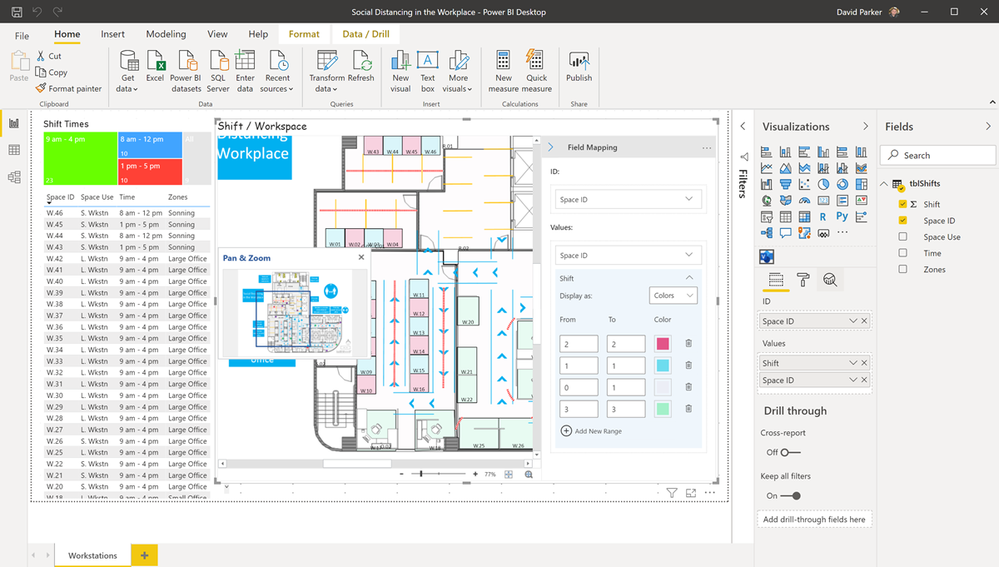The height and width of the screenshot is (567, 999).
Task: Check the Time field
Action: pyautogui.click(x=903, y=253)
